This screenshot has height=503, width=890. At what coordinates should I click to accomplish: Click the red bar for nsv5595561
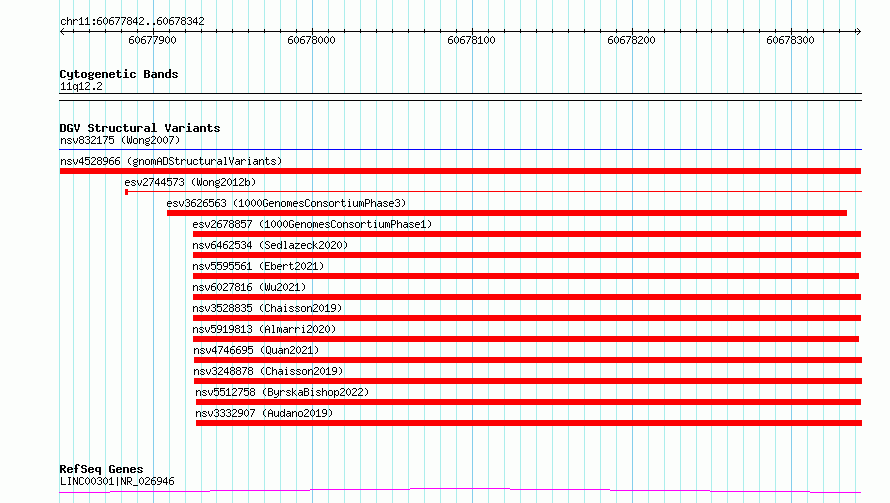coord(526,276)
